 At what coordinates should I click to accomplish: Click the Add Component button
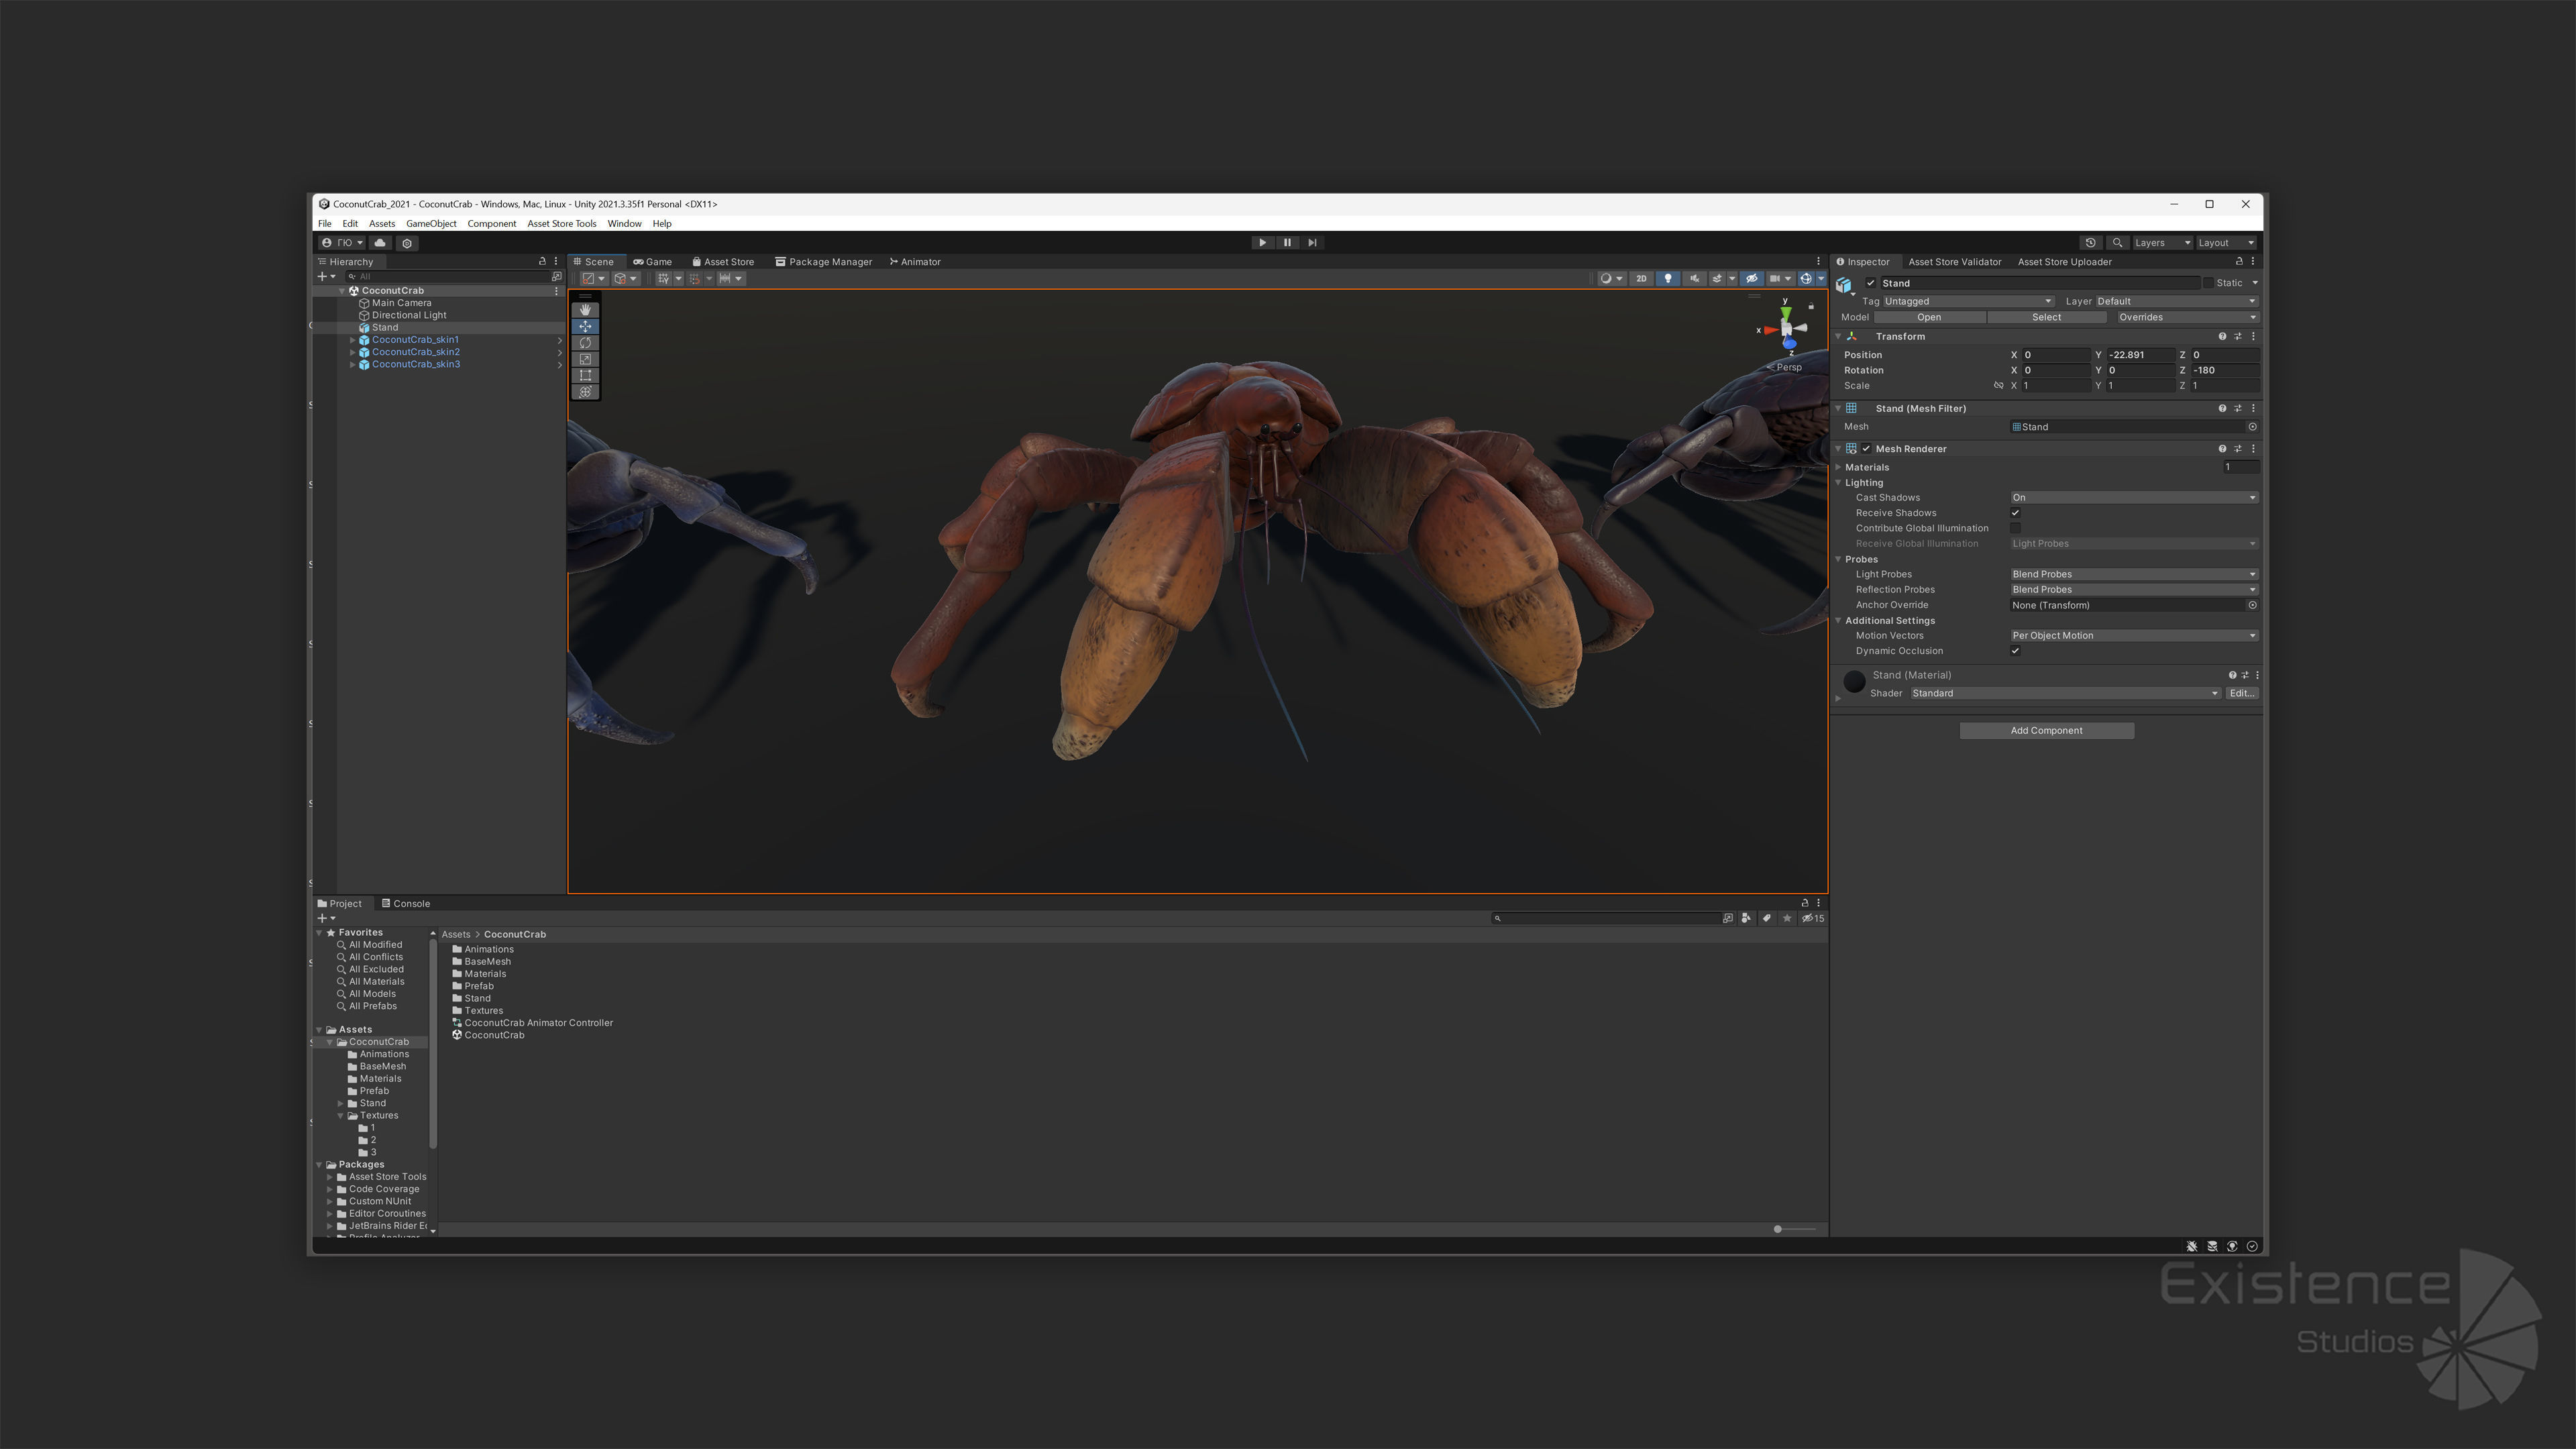pyautogui.click(x=2046, y=731)
